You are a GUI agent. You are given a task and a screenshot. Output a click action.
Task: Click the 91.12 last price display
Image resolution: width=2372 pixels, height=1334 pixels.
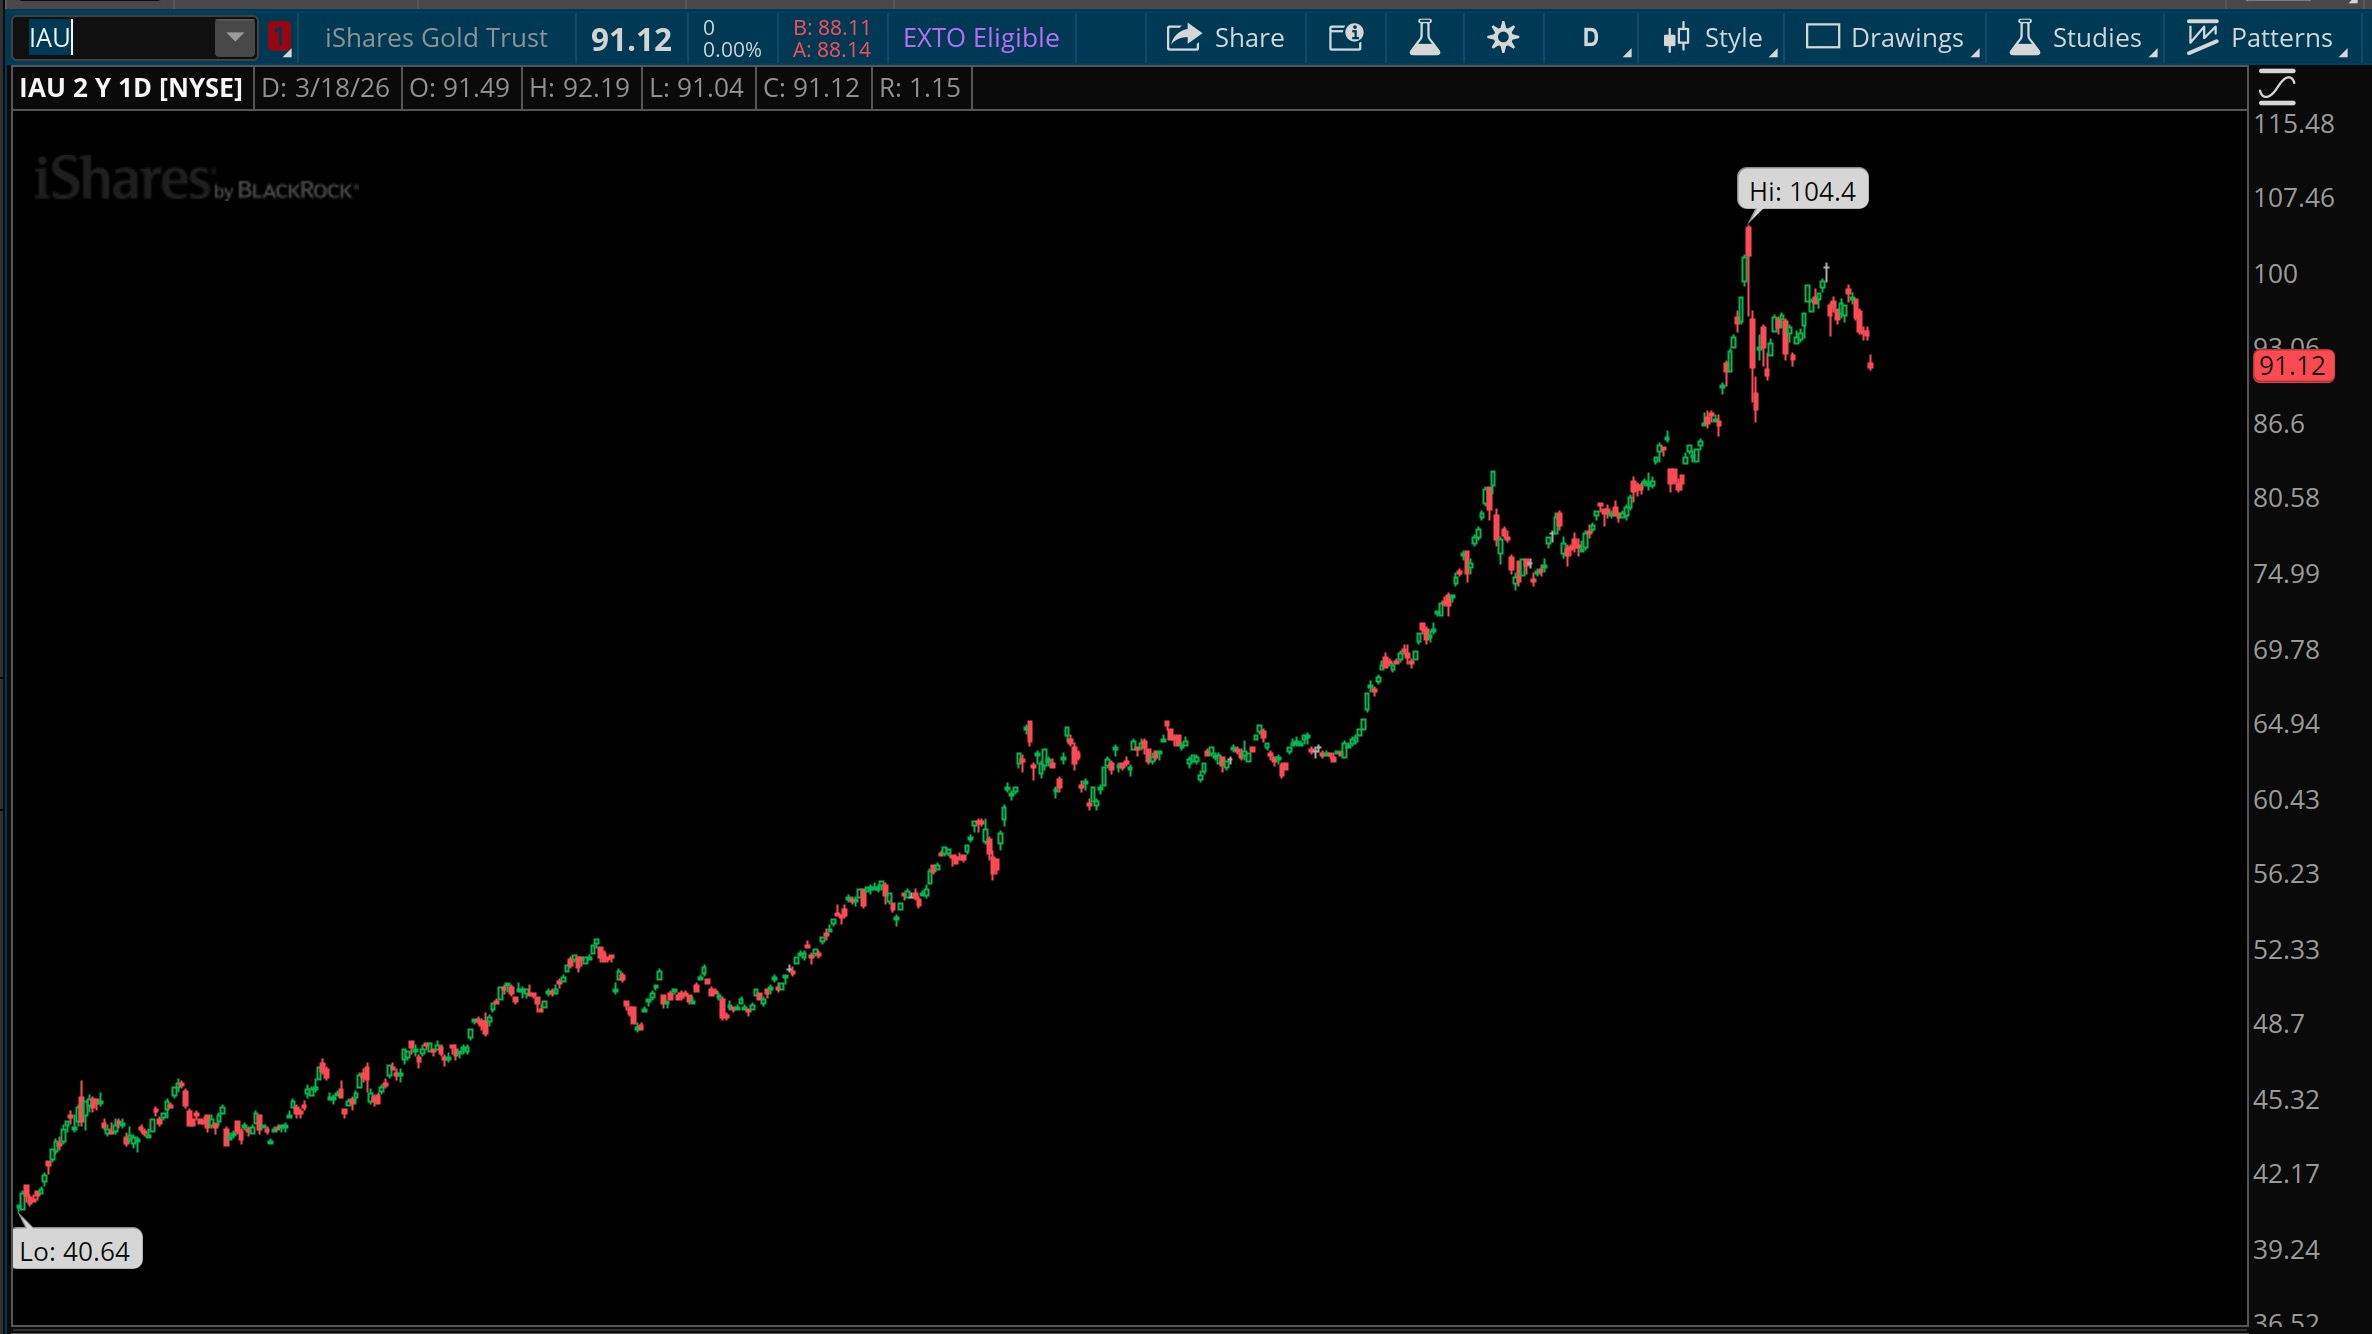coord(631,39)
